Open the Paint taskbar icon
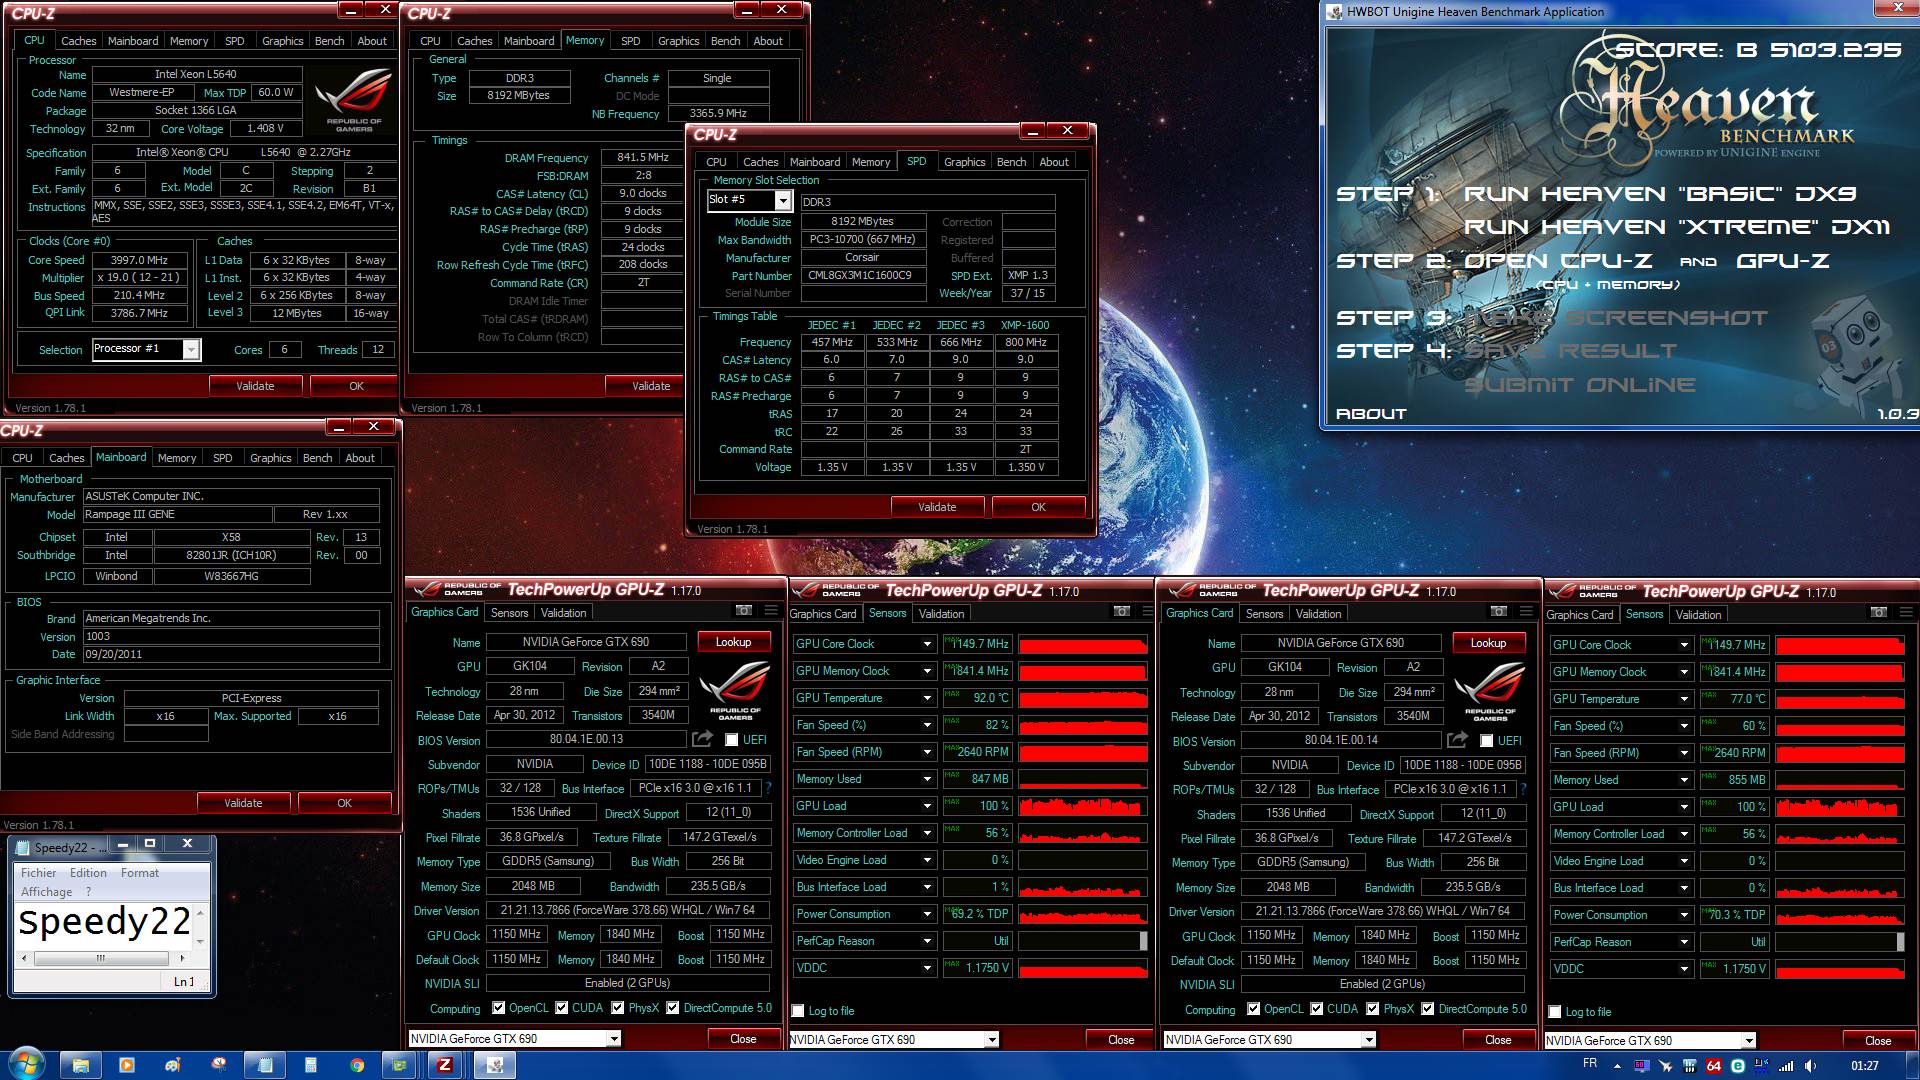This screenshot has width=1920, height=1080. [x=173, y=1065]
